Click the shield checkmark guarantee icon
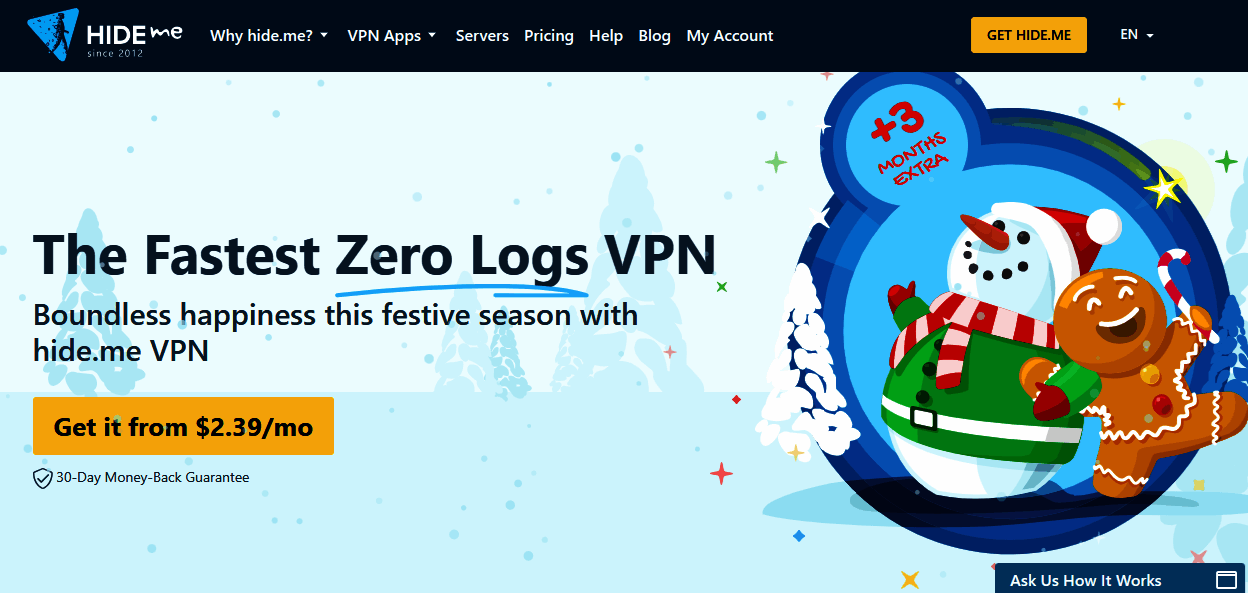Screen dimensions: 1248x593 click(x=43, y=478)
